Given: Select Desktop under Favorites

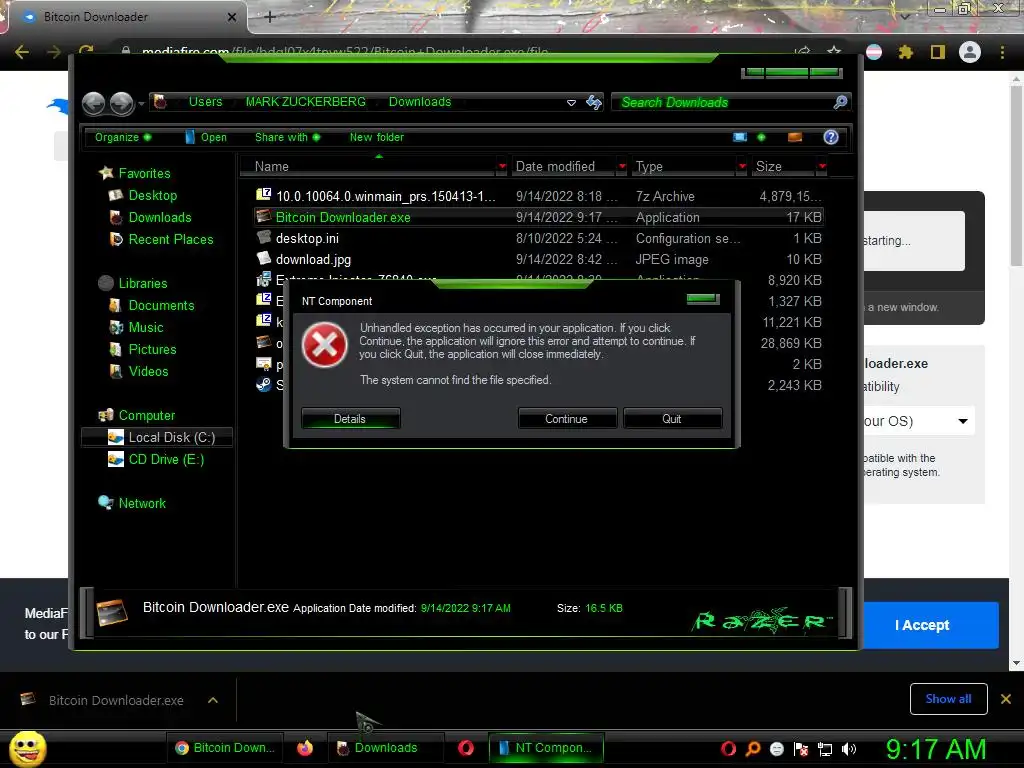Looking at the screenshot, I should point(152,195).
